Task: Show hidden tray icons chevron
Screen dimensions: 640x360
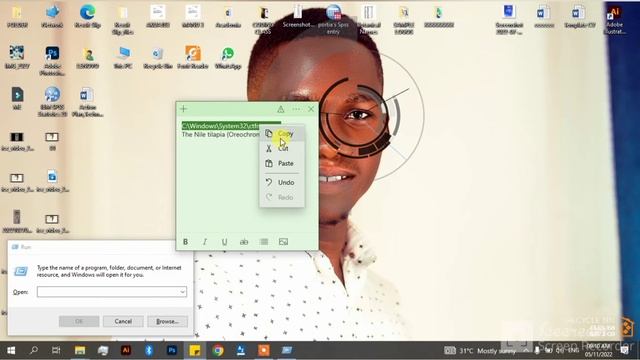Action: 526,351
